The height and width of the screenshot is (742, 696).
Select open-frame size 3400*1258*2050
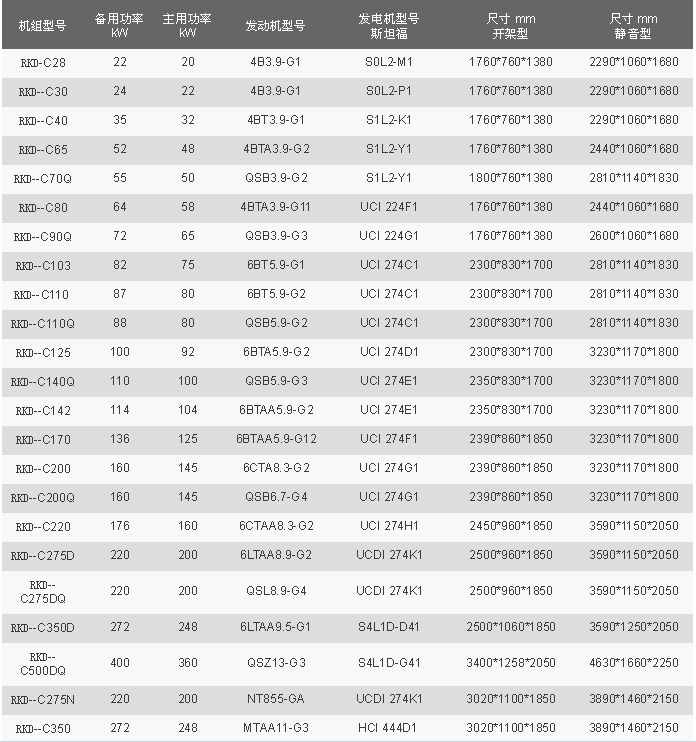coord(510,663)
